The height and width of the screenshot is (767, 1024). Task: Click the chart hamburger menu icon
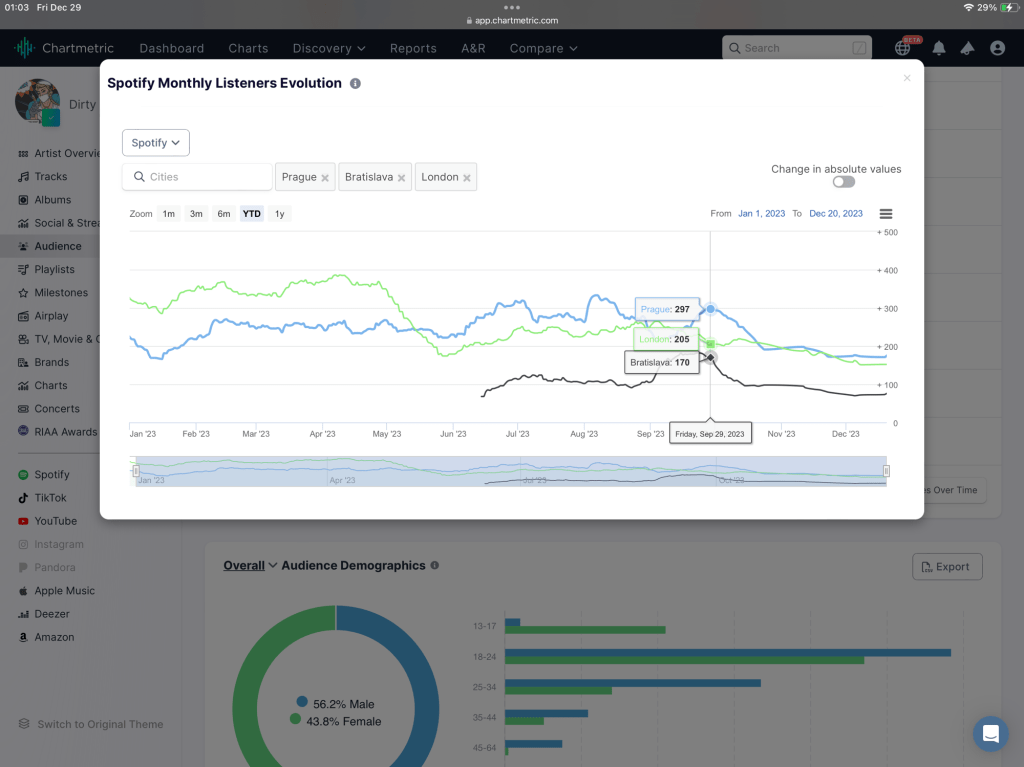885,214
